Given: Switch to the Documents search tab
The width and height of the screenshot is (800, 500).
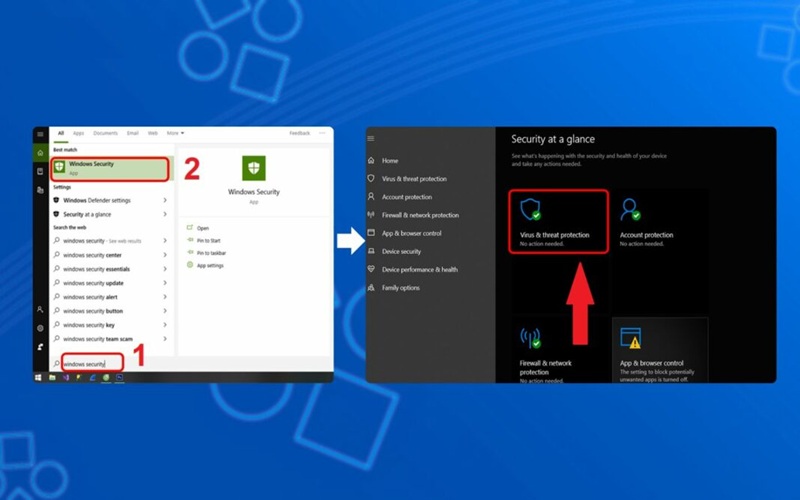Looking at the screenshot, I should coord(105,133).
